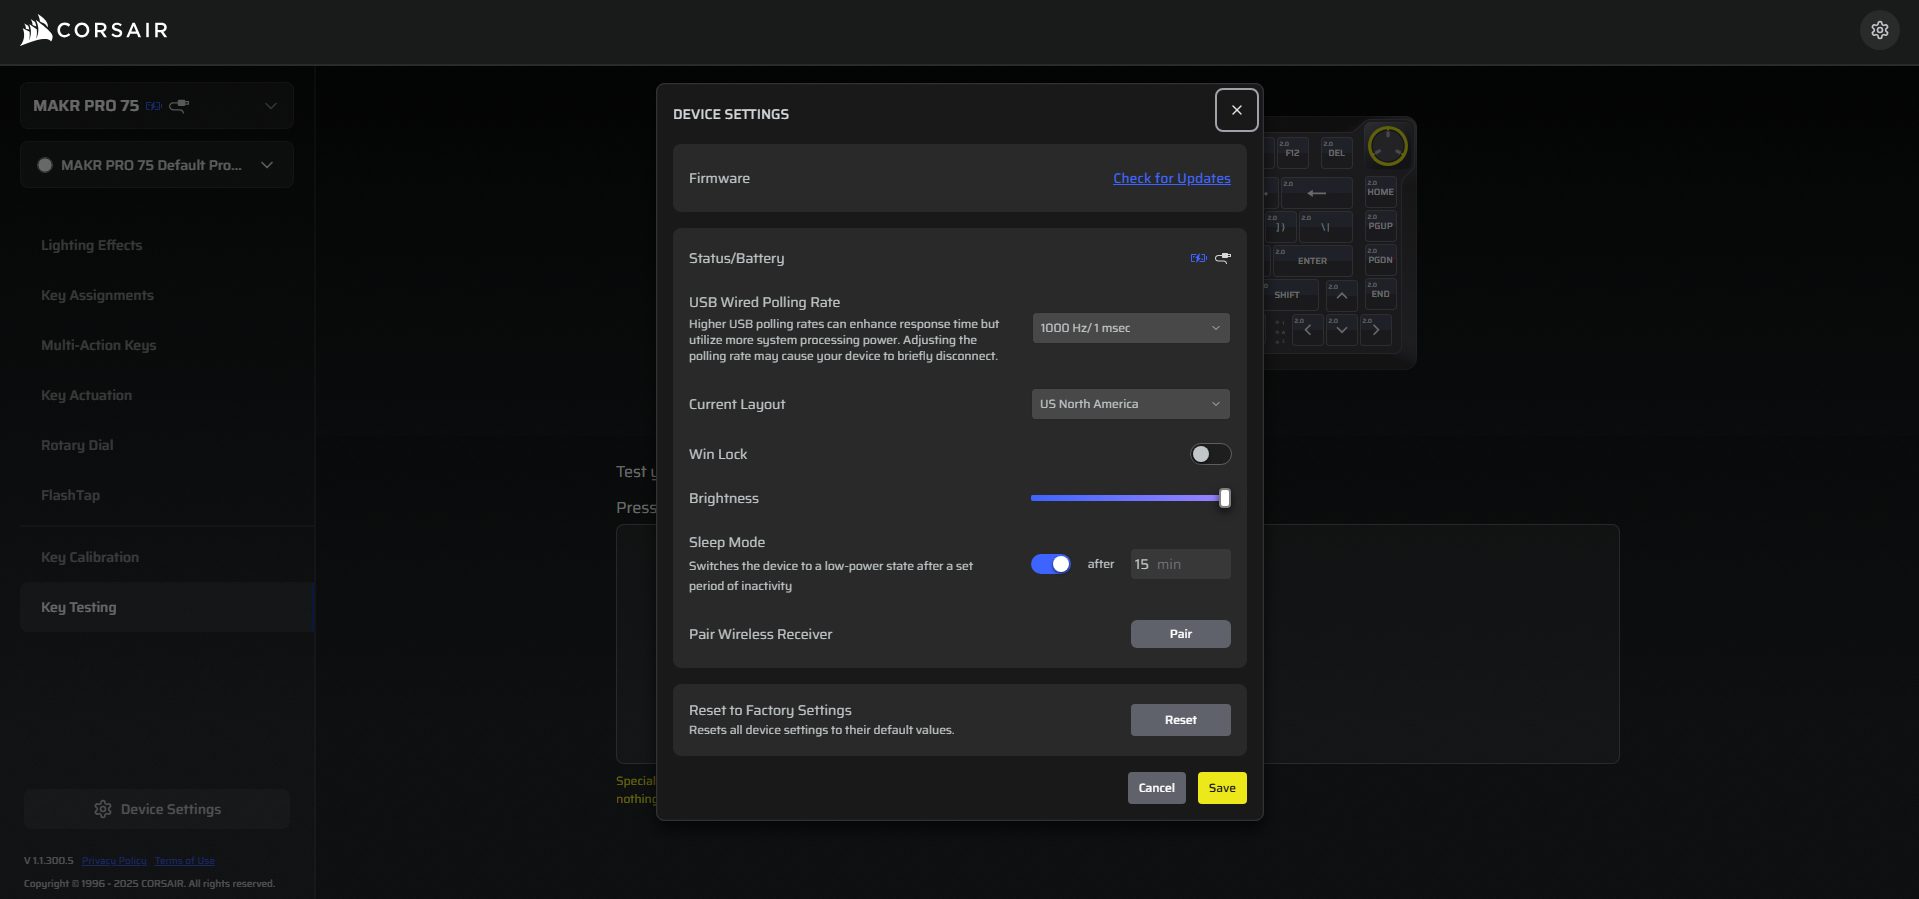Click the HOME key on keyboard preview

[x=1380, y=190]
